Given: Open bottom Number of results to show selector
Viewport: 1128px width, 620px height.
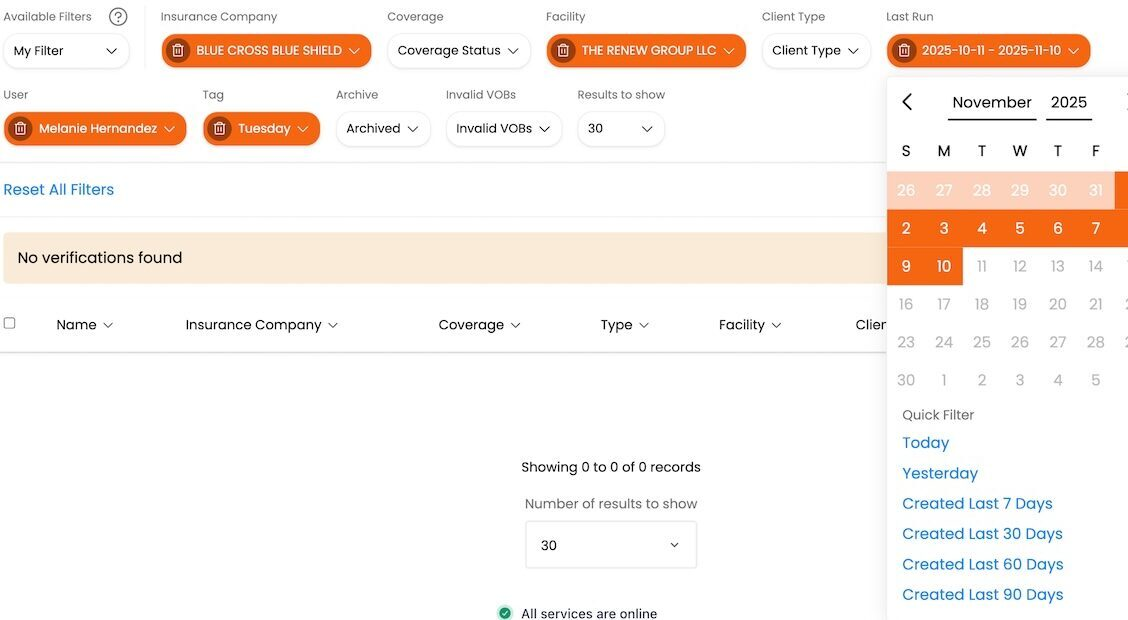Looking at the screenshot, I should (610, 545).
